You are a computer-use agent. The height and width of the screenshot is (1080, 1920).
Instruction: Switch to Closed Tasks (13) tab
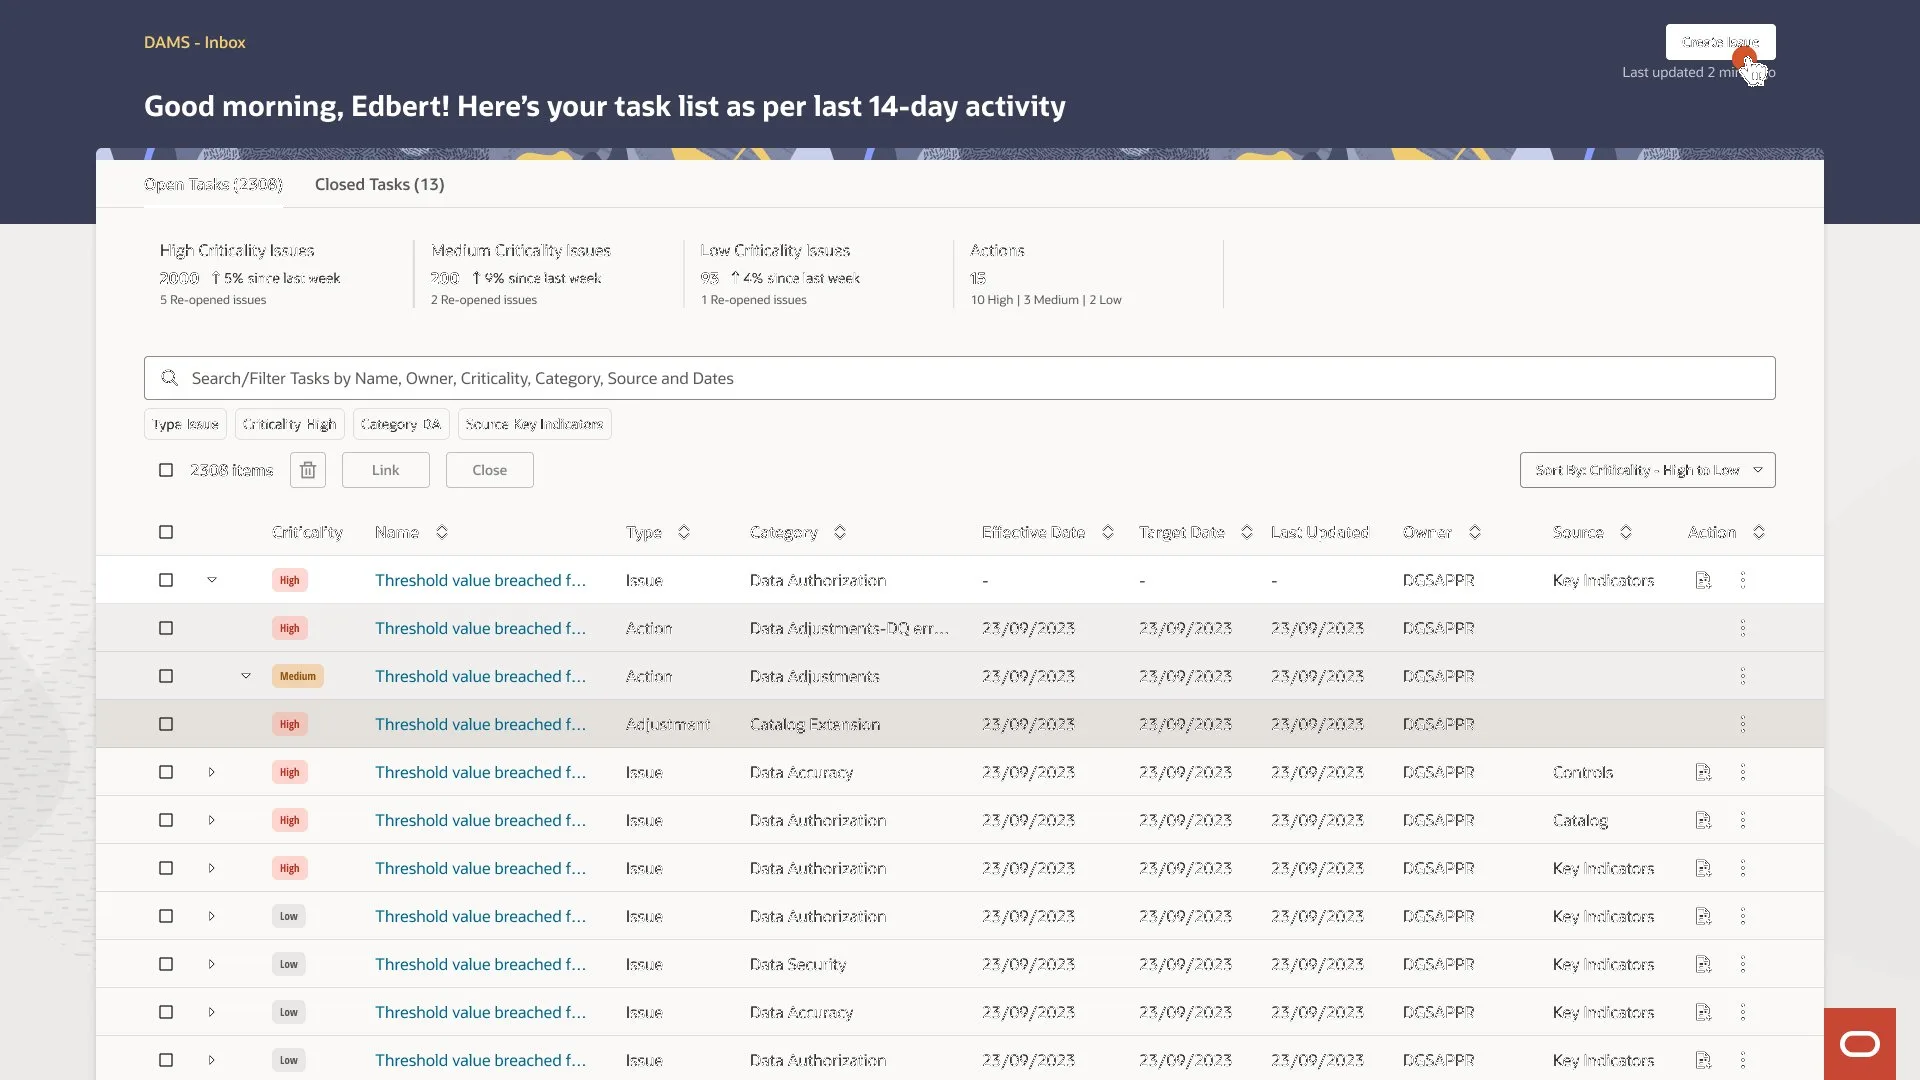pyautogui.click(x=380, y=184)
